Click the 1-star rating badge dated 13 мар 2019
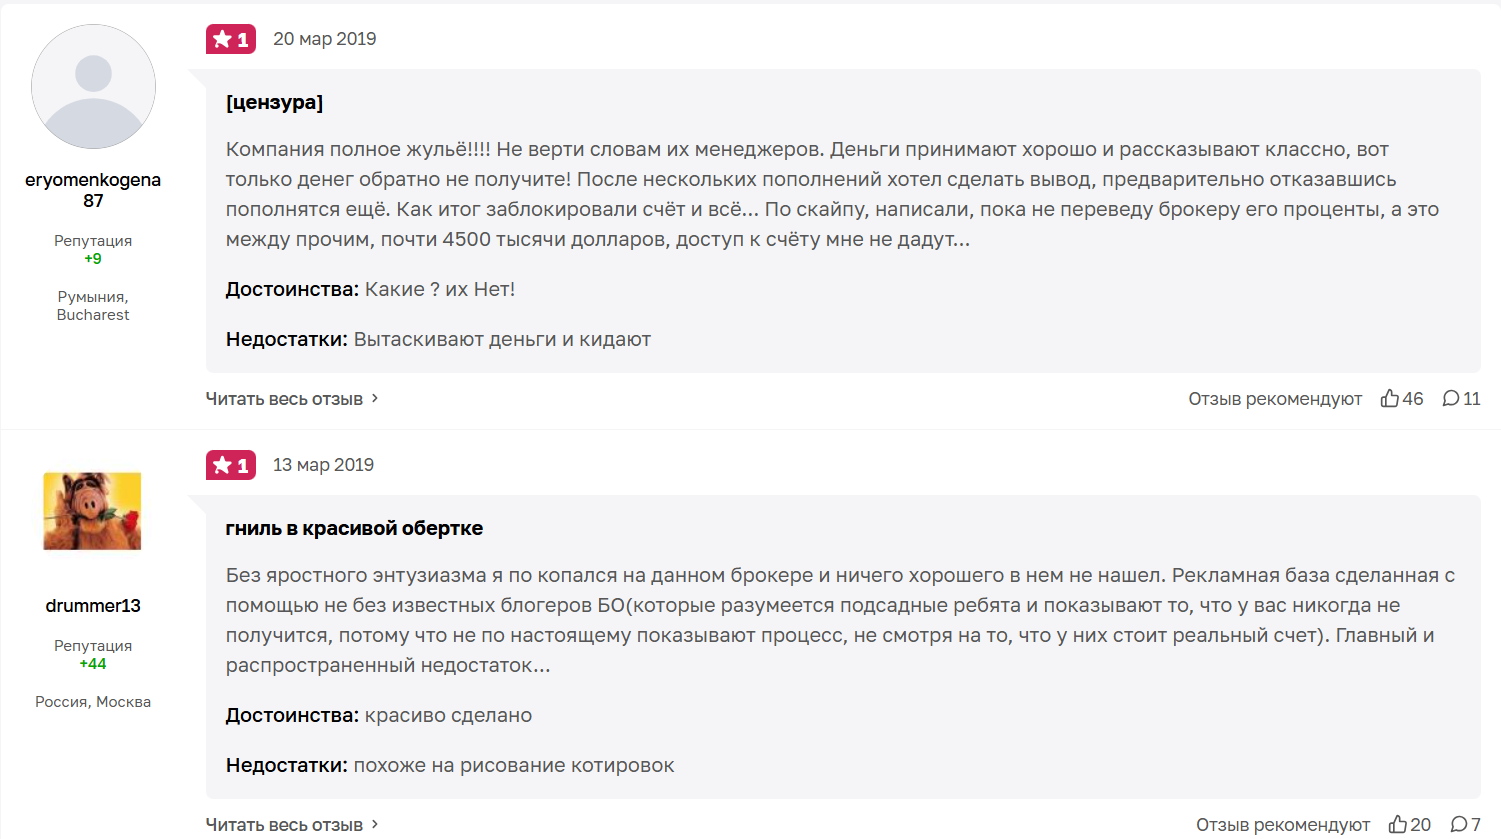1501x839 pixels. [x=231, y=465]
